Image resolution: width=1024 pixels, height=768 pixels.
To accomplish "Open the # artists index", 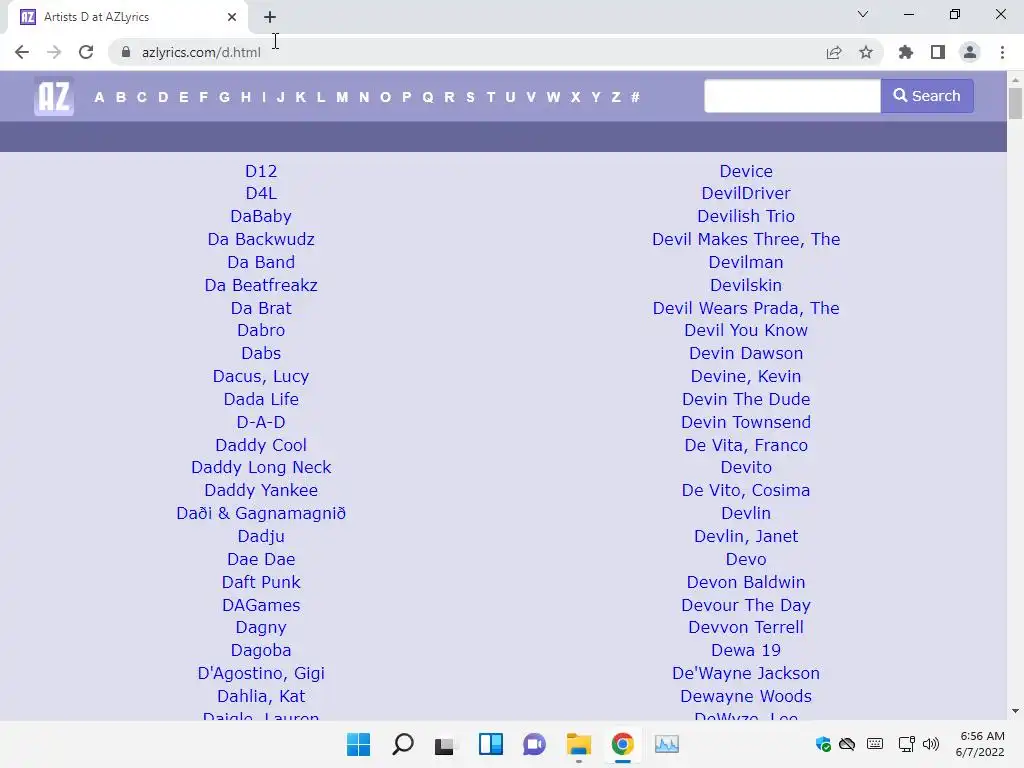I will tap(635, 97).
